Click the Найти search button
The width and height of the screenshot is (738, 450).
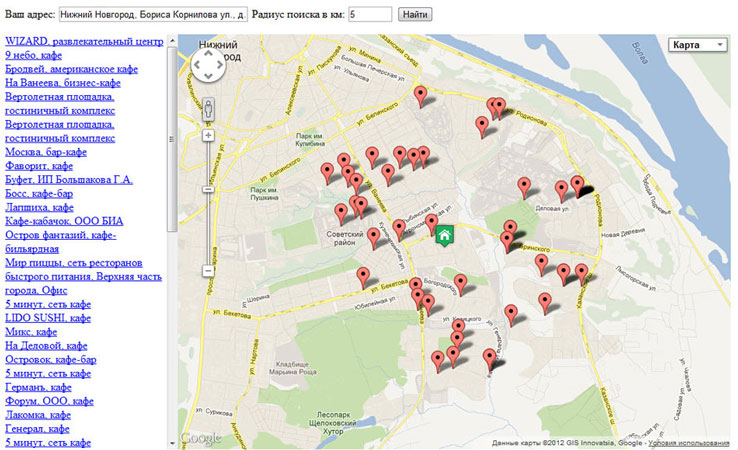coord(415,15)
